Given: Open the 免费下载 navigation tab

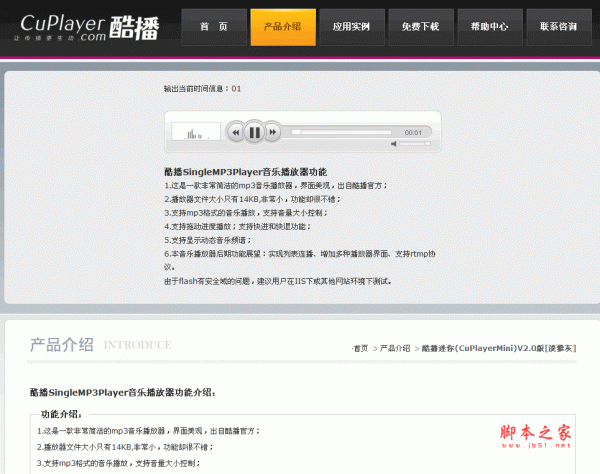Looking at the screenshot, I should click(x=421, y=27).
